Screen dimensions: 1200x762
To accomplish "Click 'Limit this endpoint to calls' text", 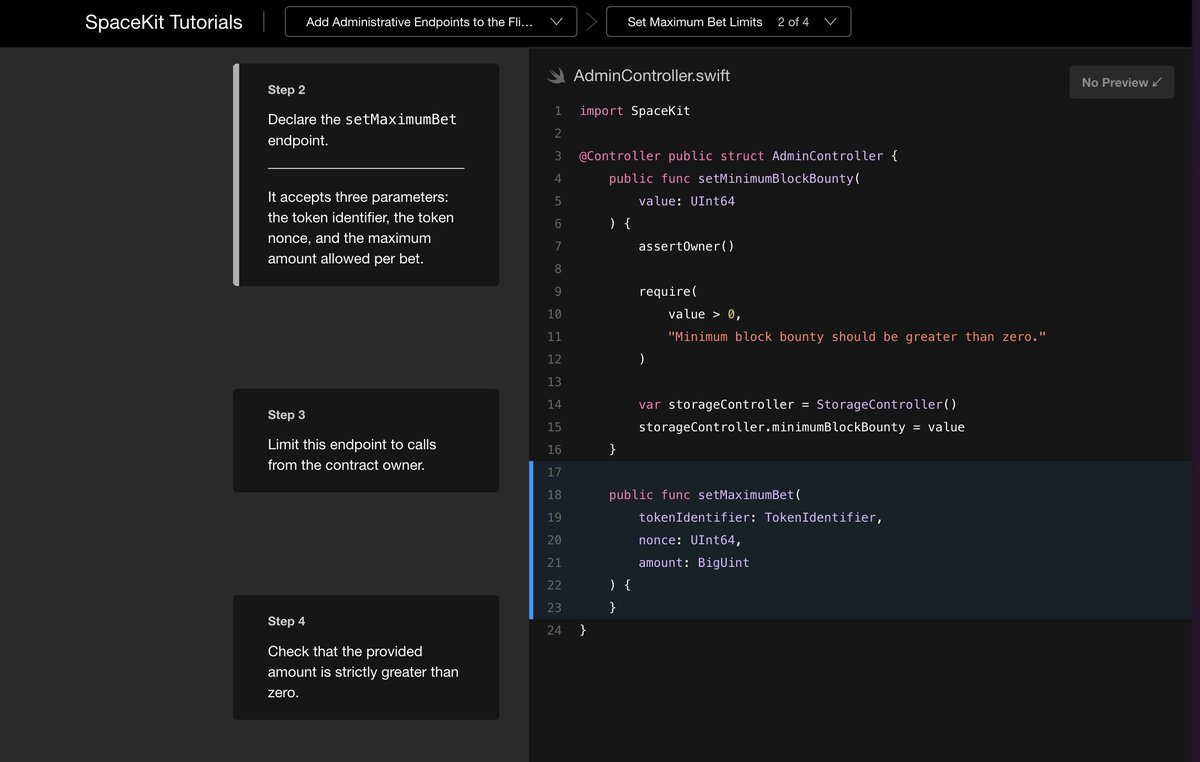I will [352, 454].
